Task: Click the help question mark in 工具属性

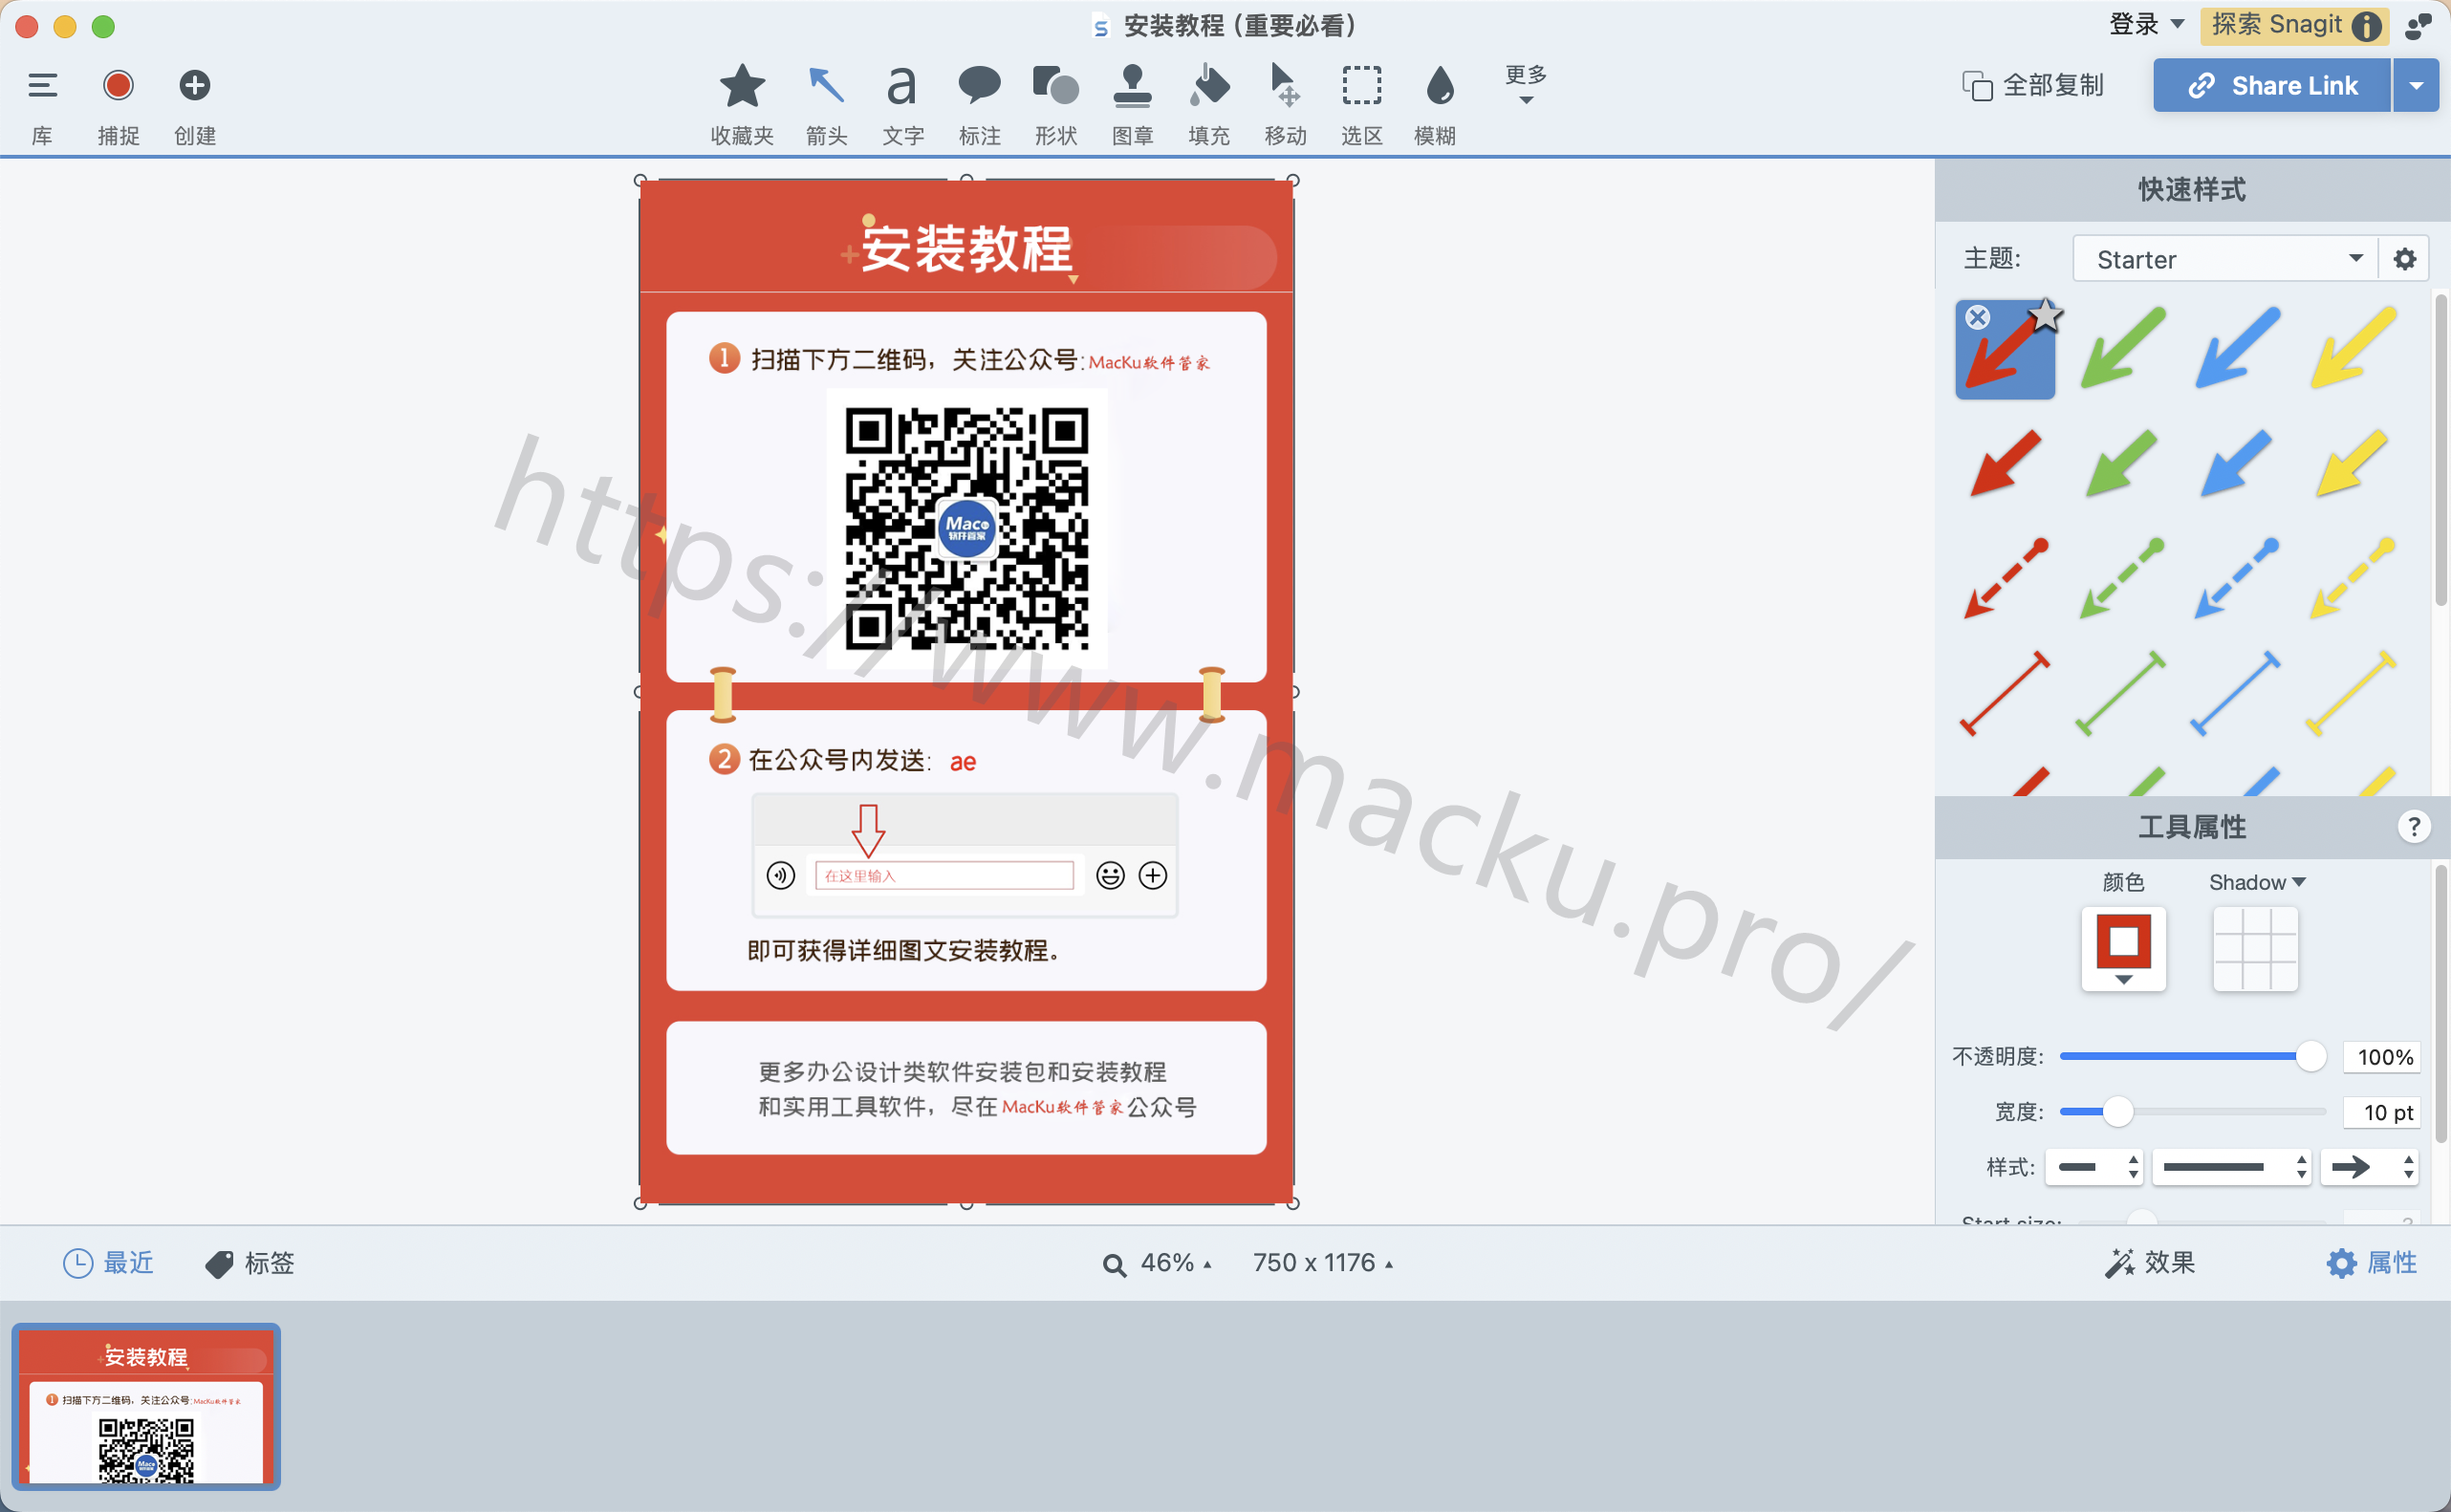Action: pos(2413,827)
